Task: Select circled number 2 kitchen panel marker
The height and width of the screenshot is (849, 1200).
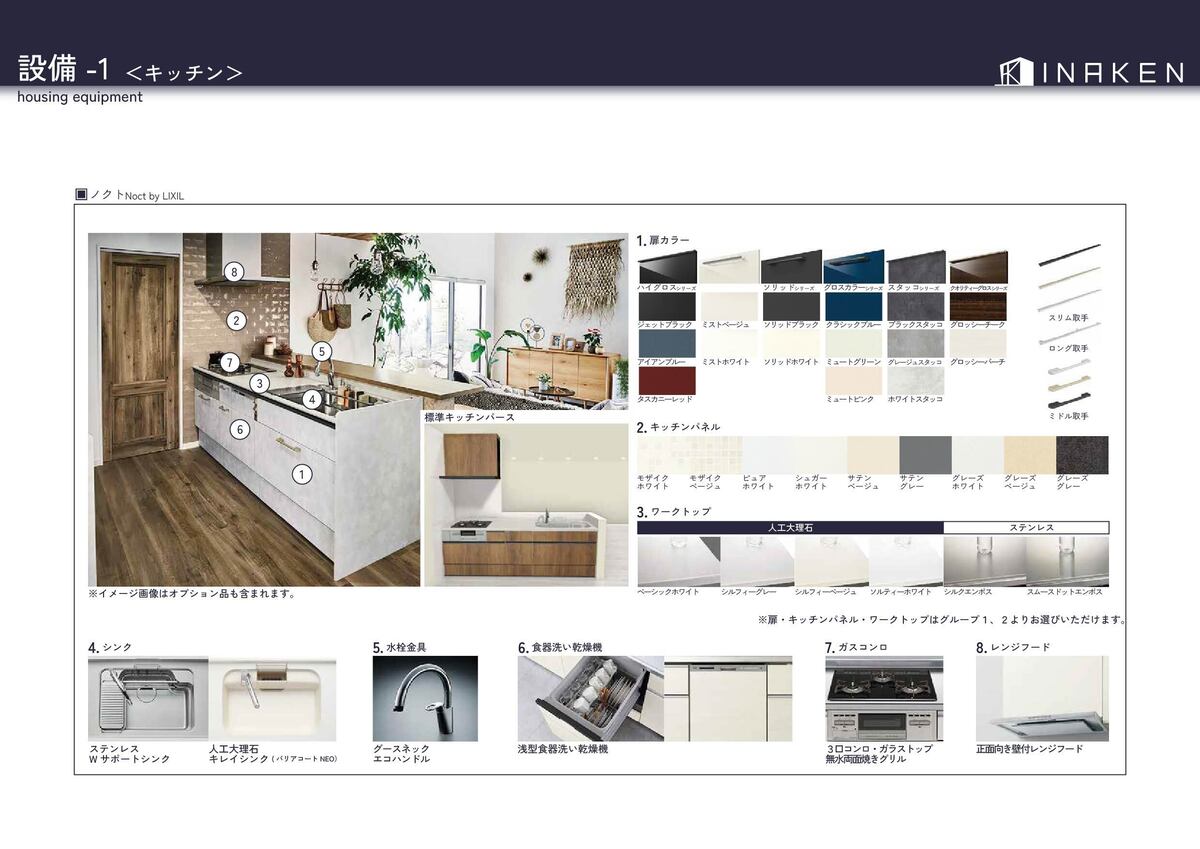Action: tap(235, 321)
